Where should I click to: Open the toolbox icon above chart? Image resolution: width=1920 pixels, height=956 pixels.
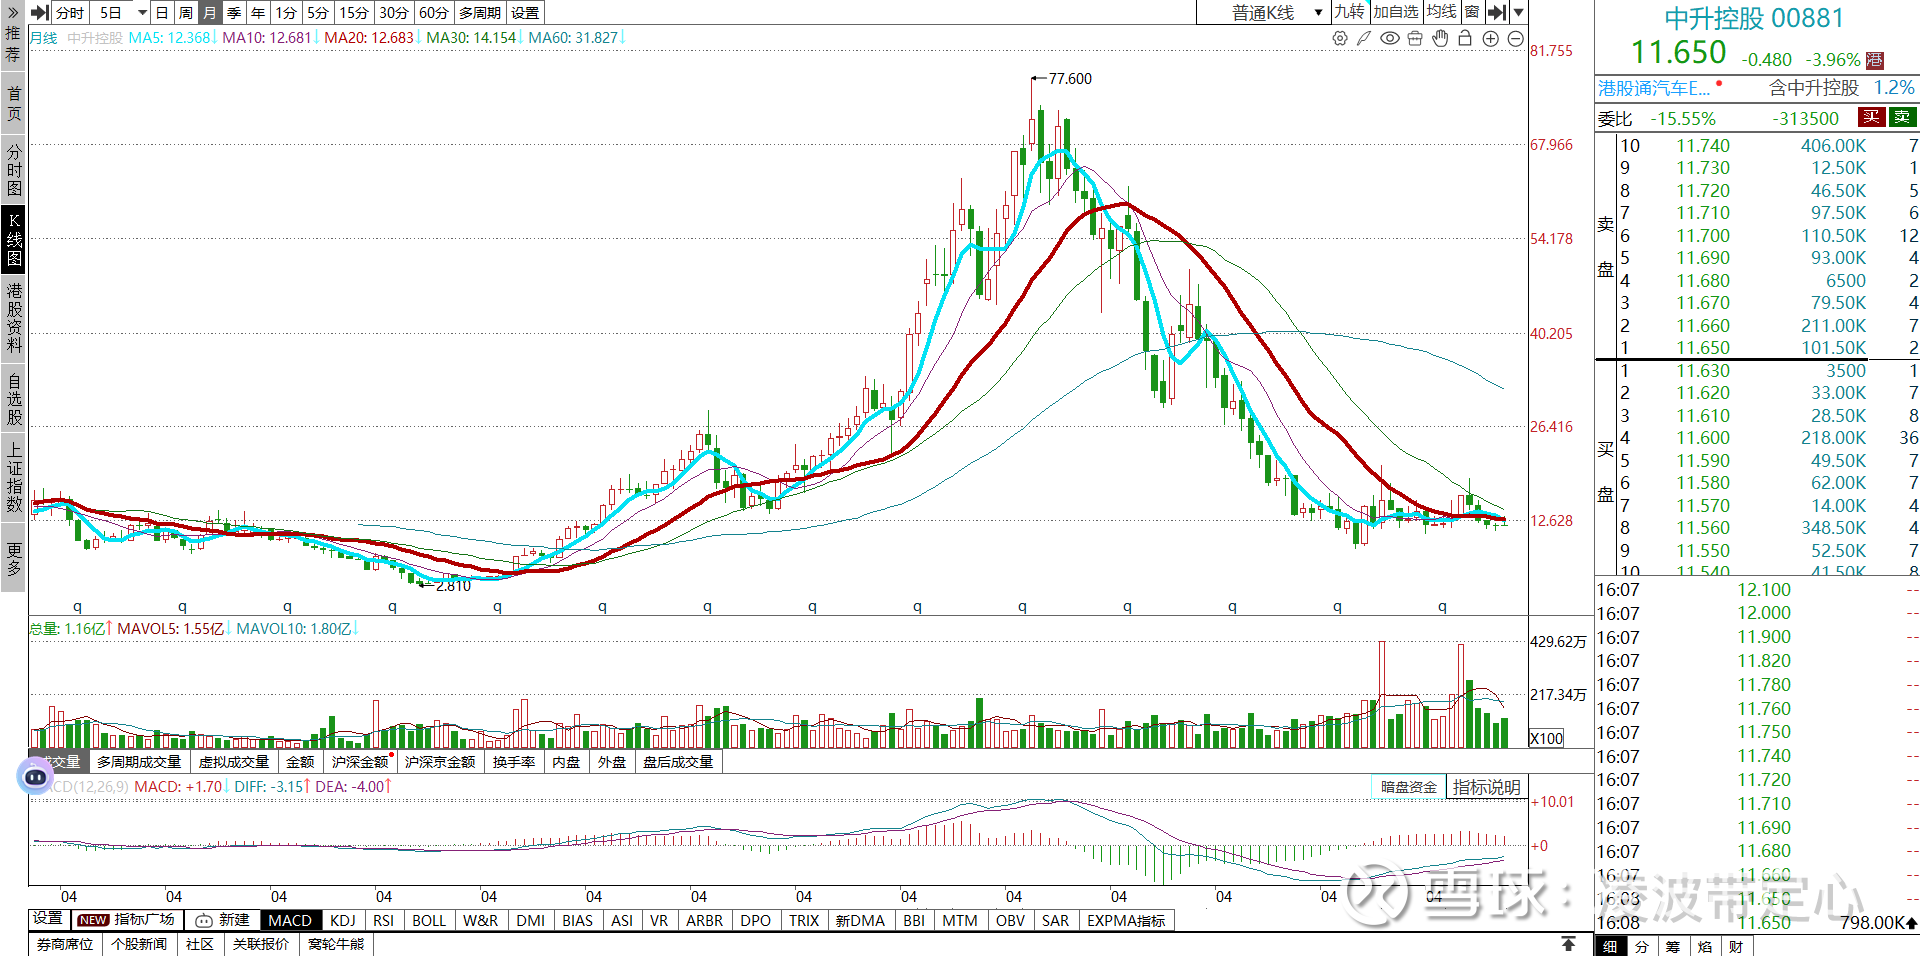click(x=1415, y=38)
